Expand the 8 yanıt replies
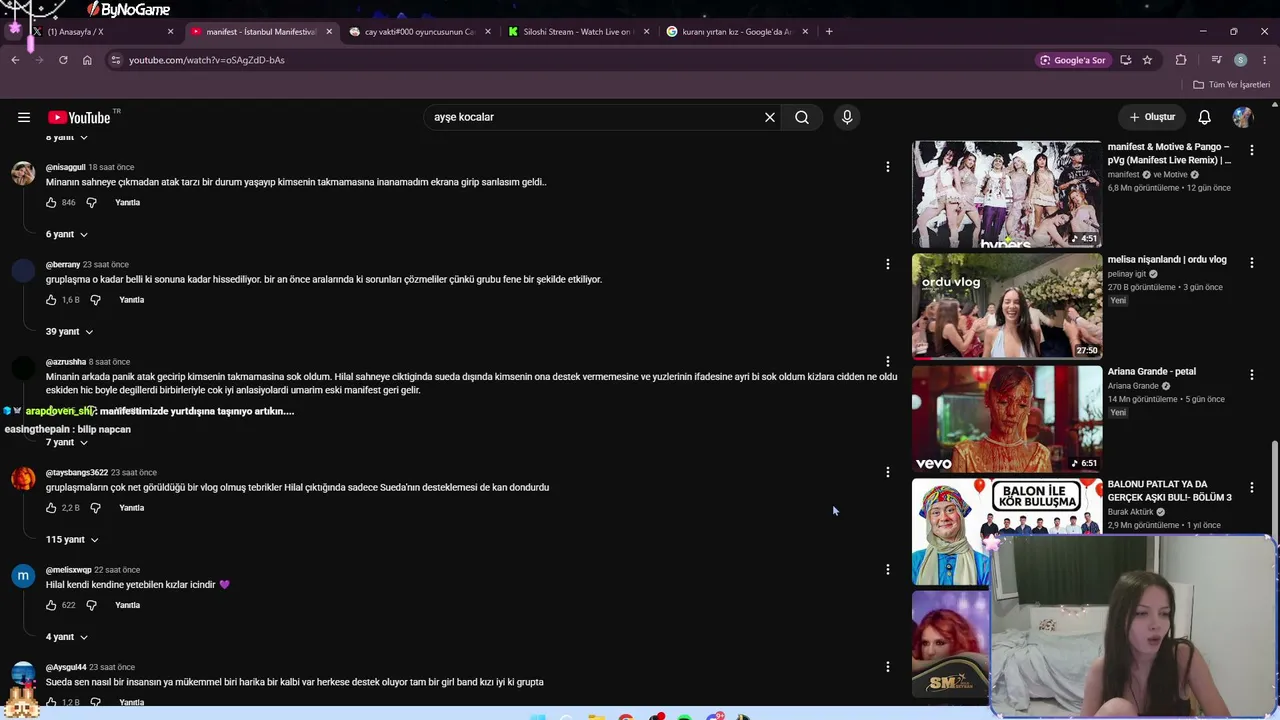The image size is (1280, 720). 67,137
